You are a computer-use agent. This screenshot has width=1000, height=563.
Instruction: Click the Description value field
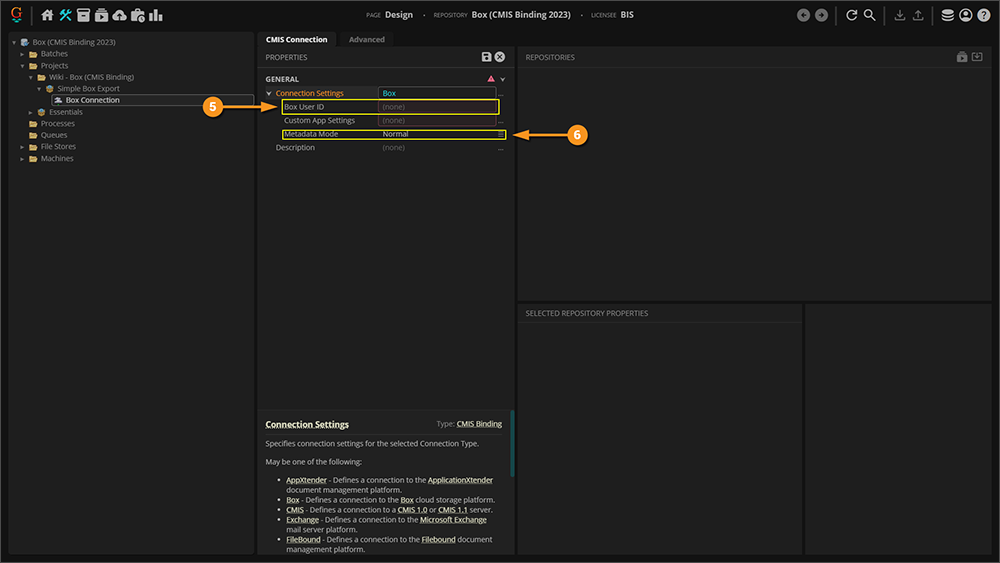[x=437, y=147]
